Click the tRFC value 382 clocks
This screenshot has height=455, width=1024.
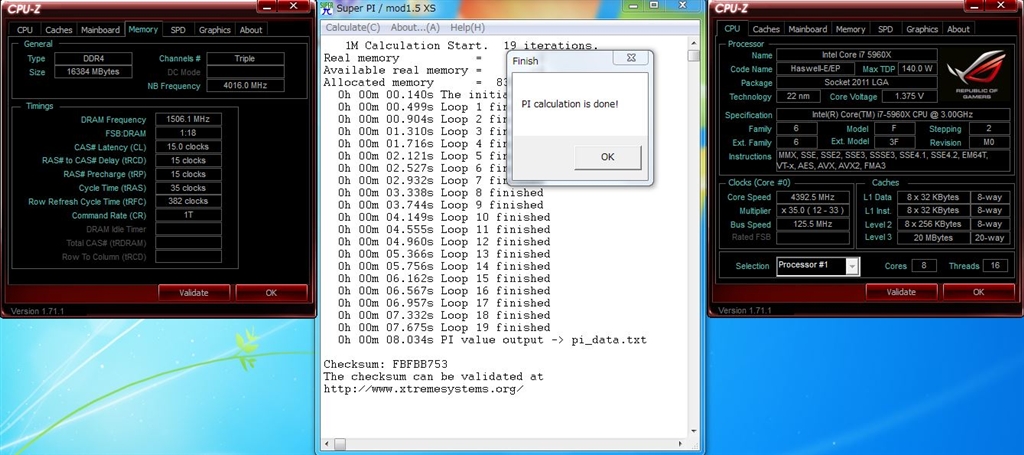(x=188, y=202)
